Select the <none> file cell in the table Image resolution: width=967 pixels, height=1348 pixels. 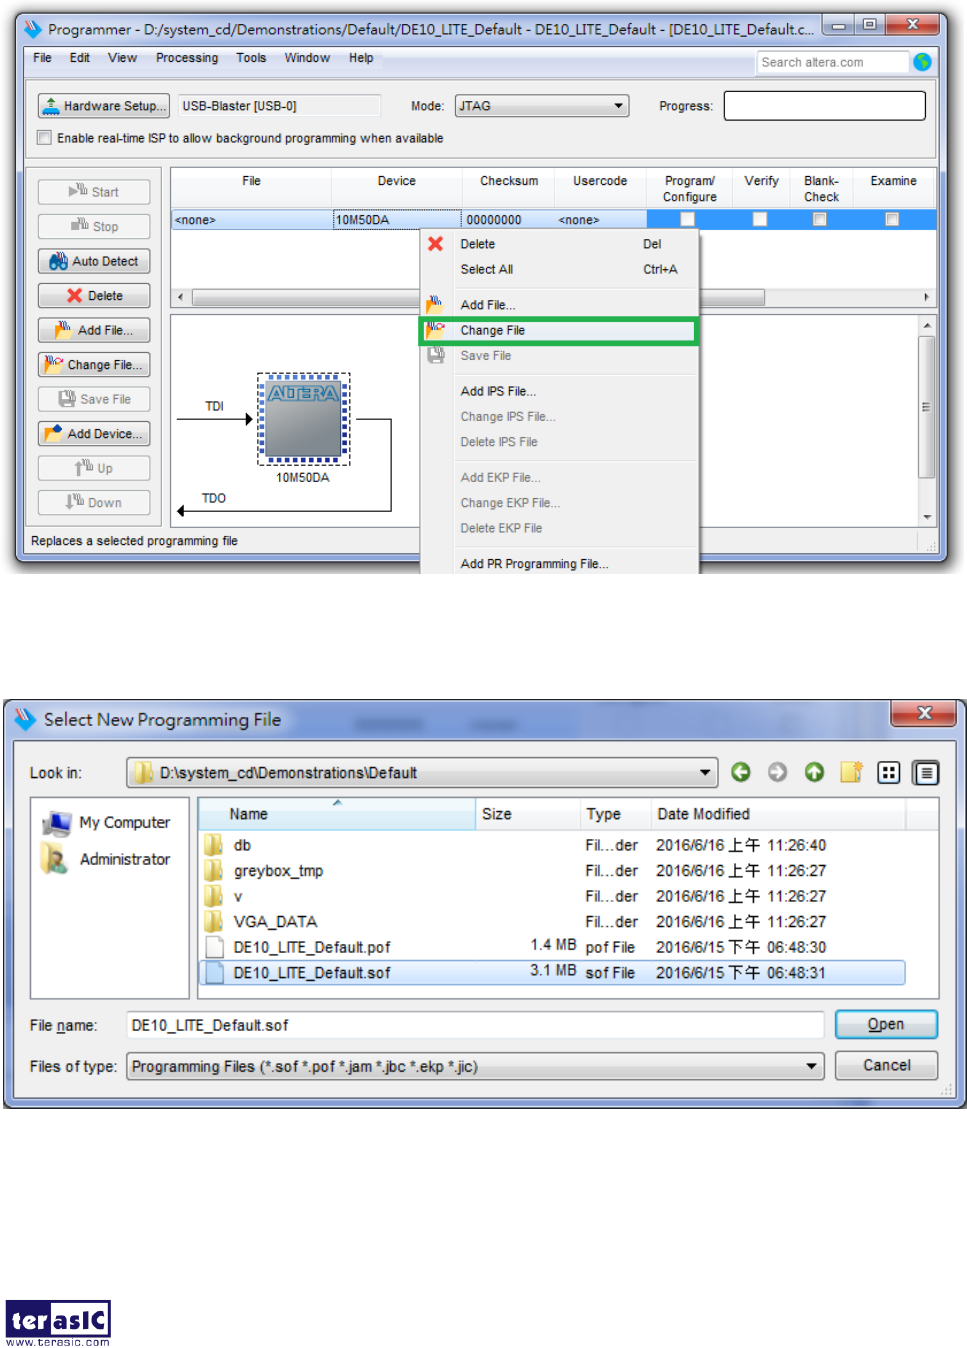coord(252,220)
